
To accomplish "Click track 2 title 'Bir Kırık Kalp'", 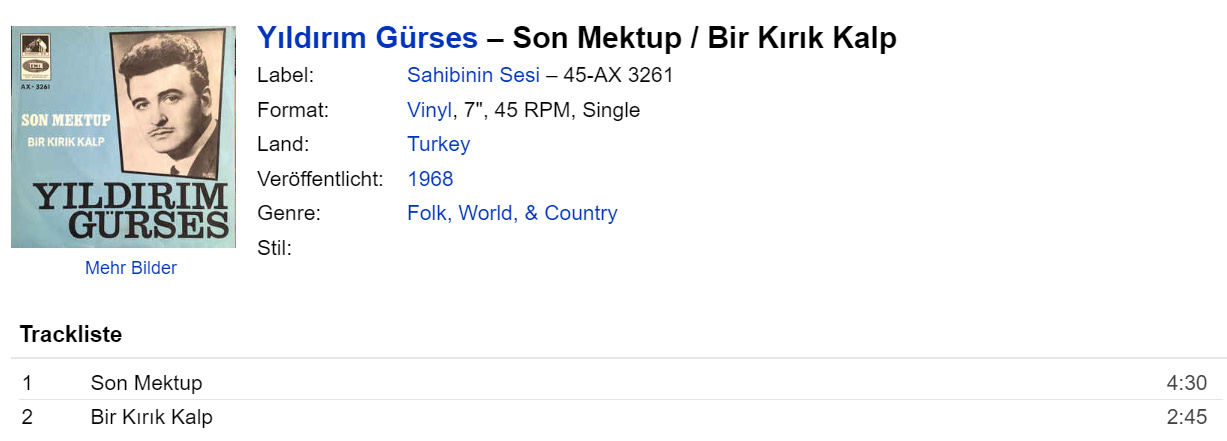I will [x=151, y=417].
